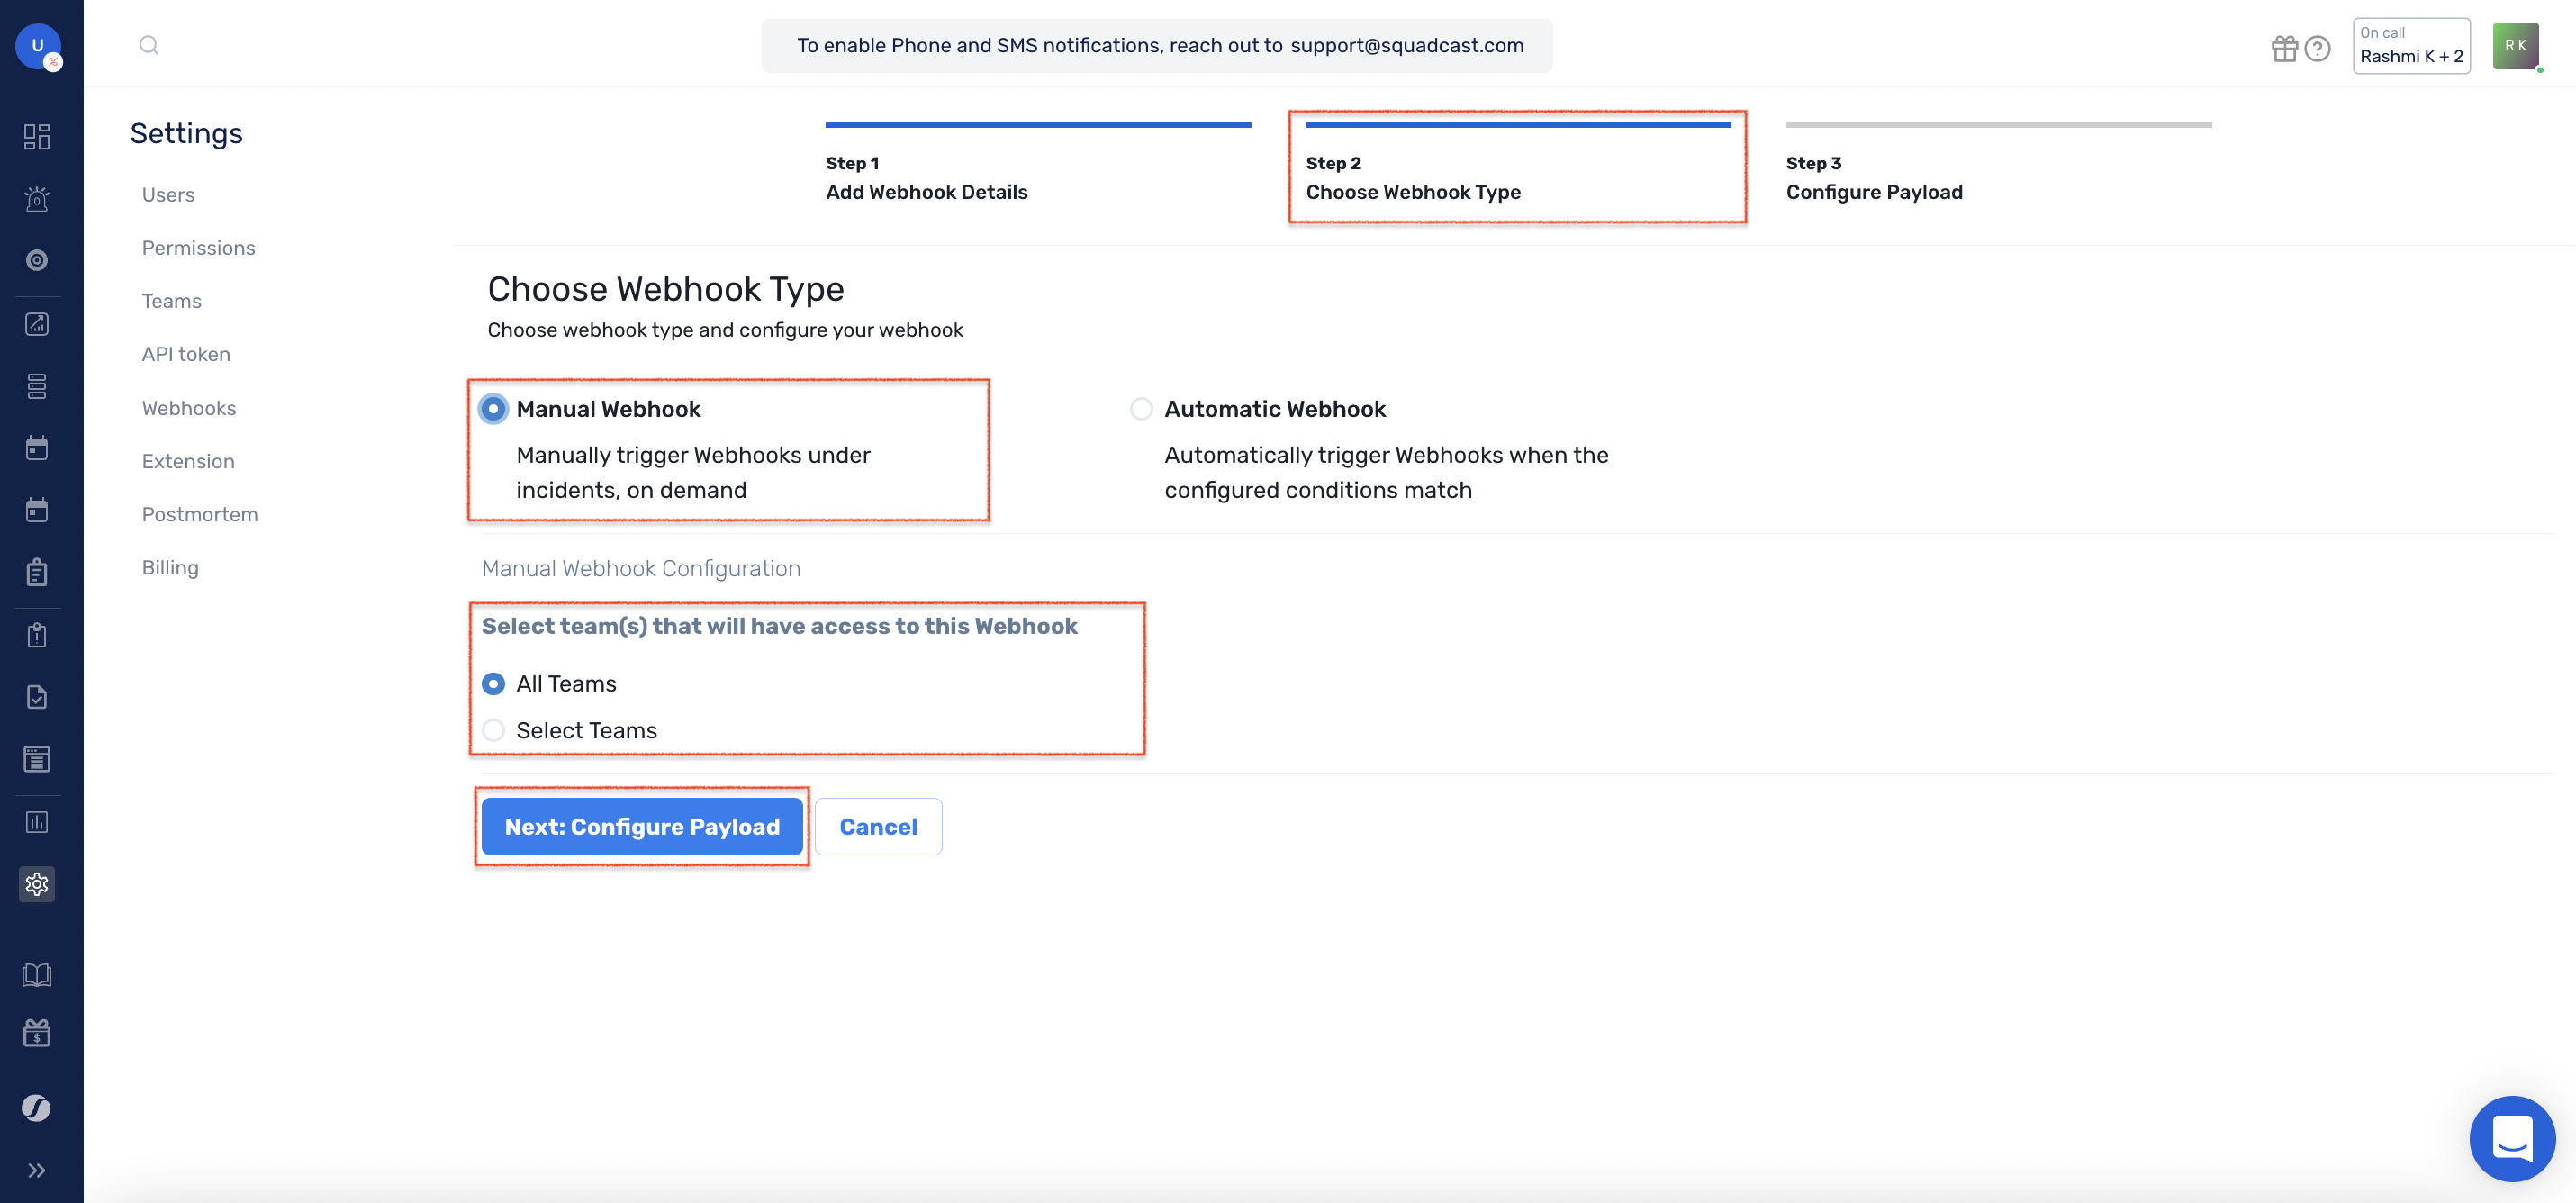This screenshot has height=1203, width=2576.
Task: Open the Analytics chart icon in sidebar
Action: pos(37,323)
